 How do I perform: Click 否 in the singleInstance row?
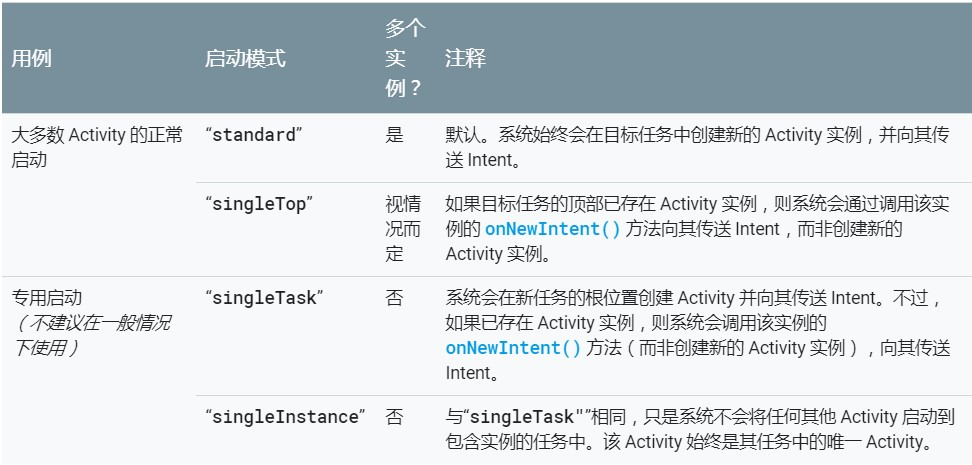coord(394,417)
